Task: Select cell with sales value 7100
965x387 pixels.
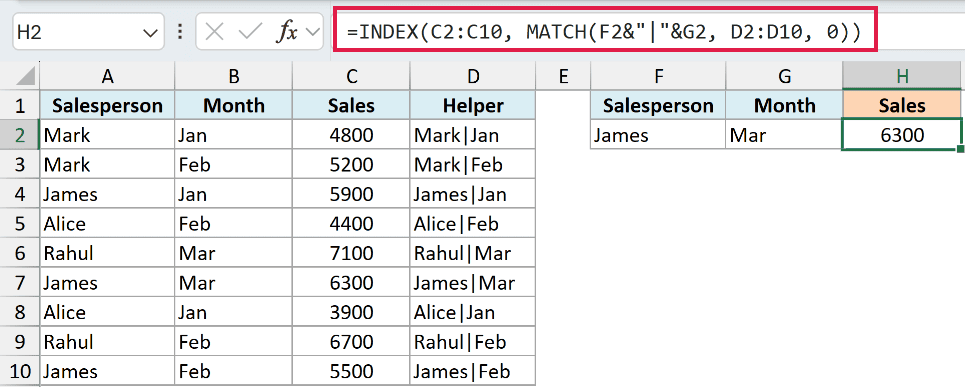Action: pyautogui.click(x=351, y=253)
